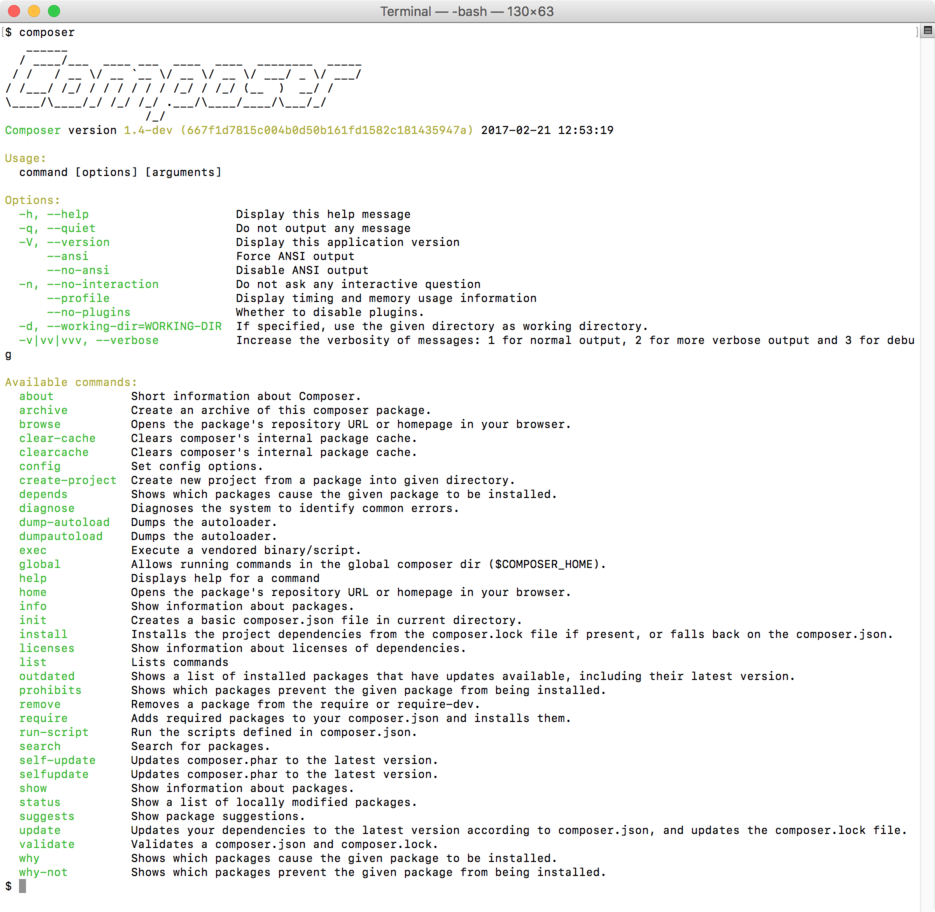Click the 'list' command name

pyautogui.click(x=33, y=663)
